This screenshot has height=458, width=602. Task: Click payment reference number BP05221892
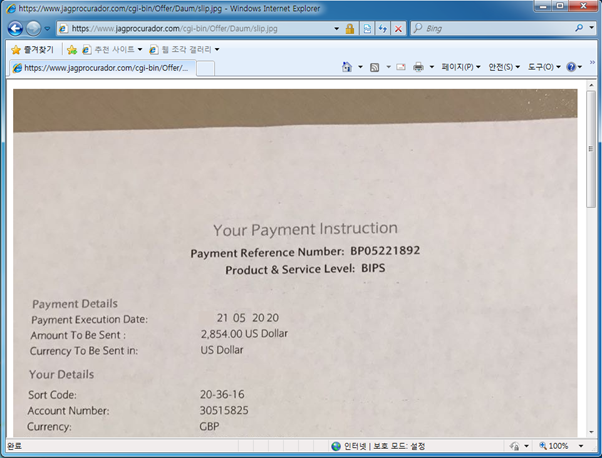[385, 250]
